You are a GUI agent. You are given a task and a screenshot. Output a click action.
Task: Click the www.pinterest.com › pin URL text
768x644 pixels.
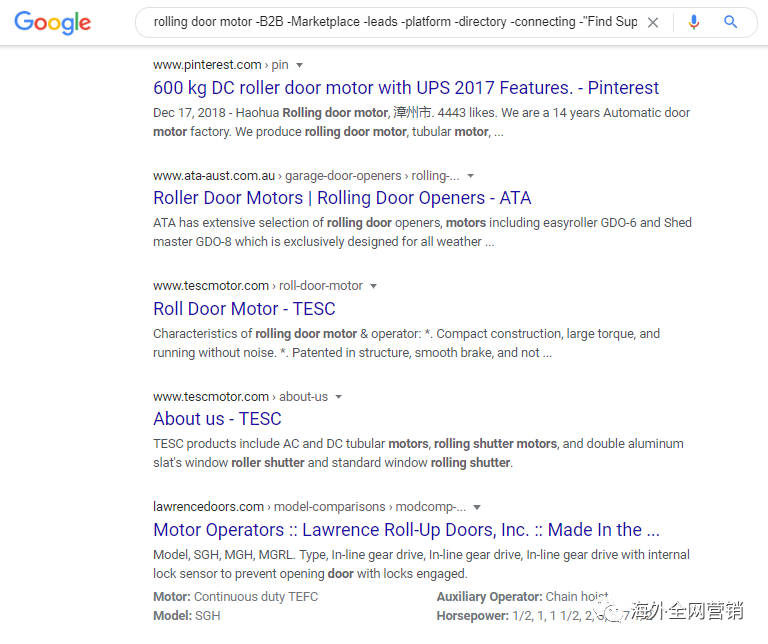[x=220, y=65]
